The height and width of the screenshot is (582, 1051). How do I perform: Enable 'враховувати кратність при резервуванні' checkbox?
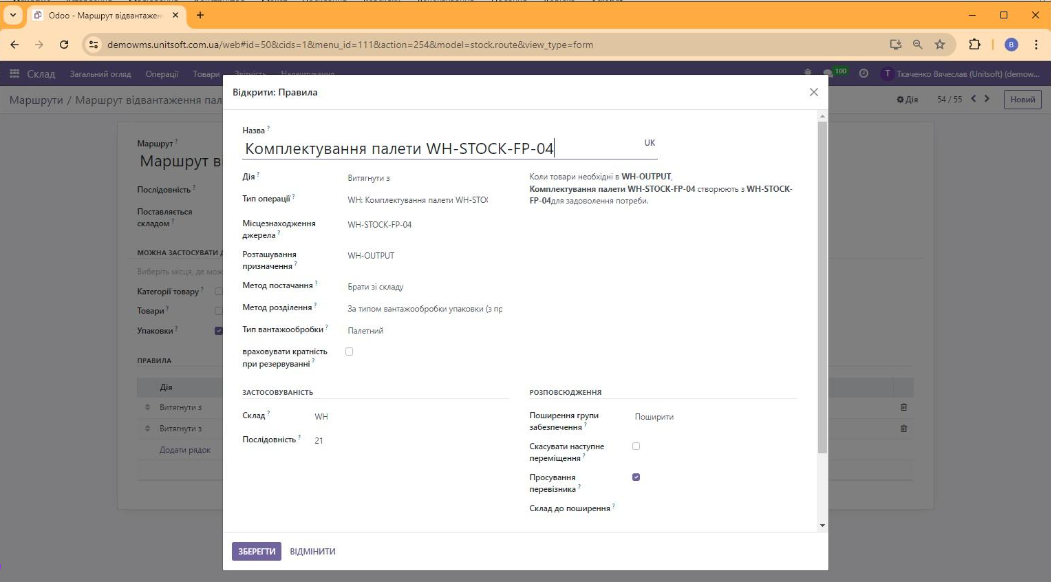349,352
